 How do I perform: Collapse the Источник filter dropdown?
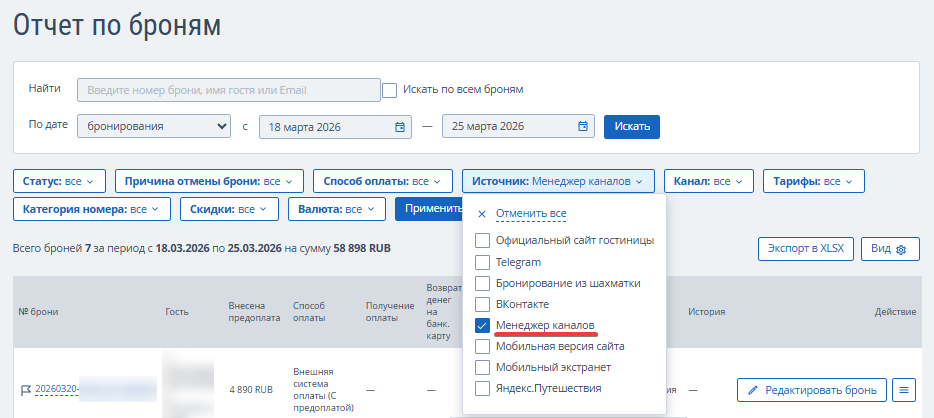[x=558, y=181]
